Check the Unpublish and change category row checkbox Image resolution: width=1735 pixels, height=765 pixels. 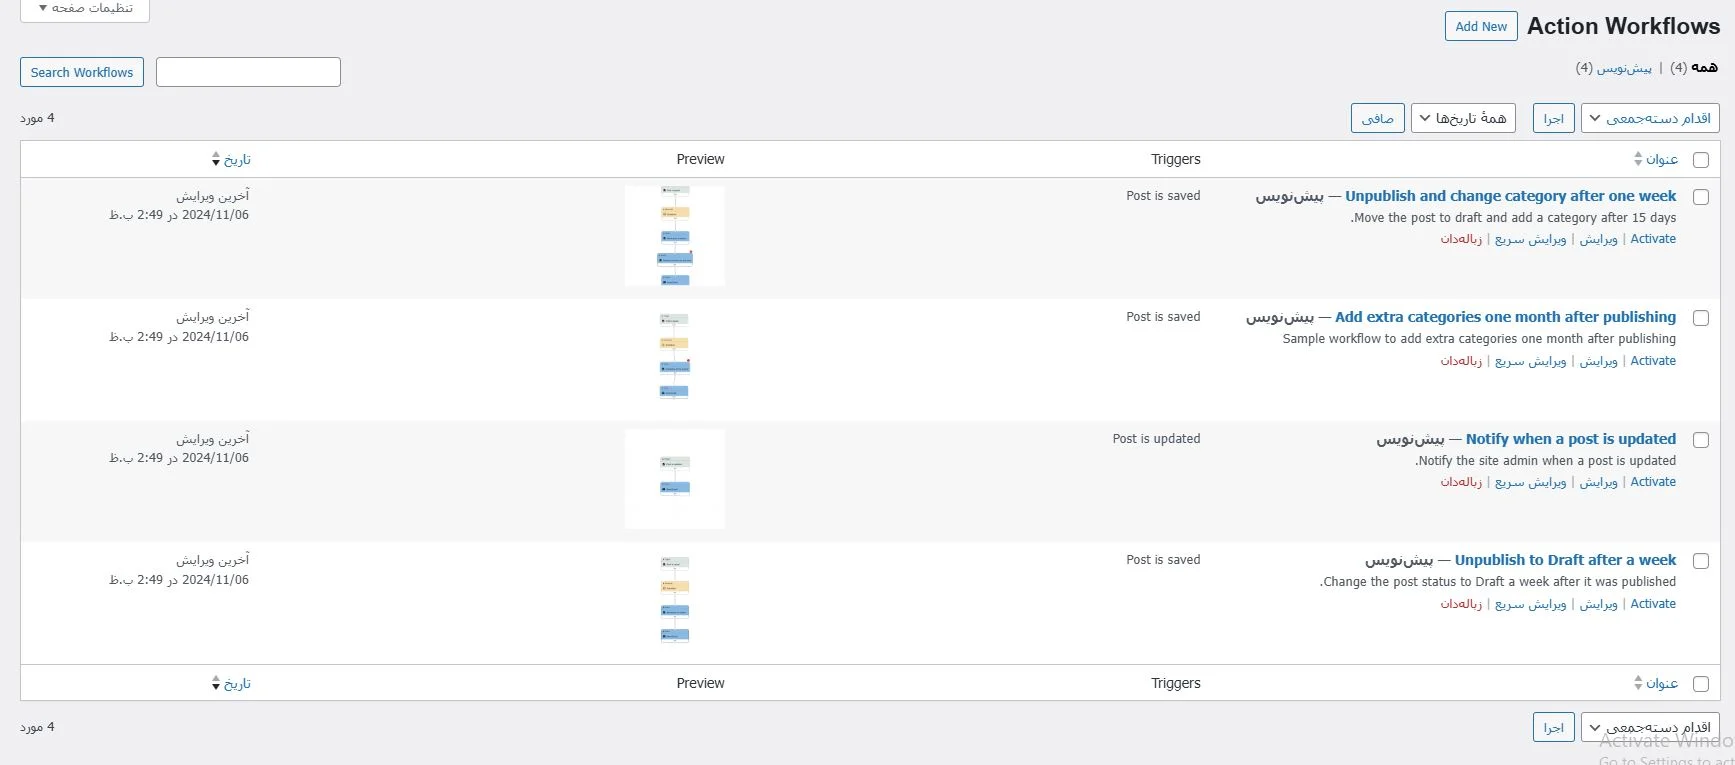coord(1700,197)
